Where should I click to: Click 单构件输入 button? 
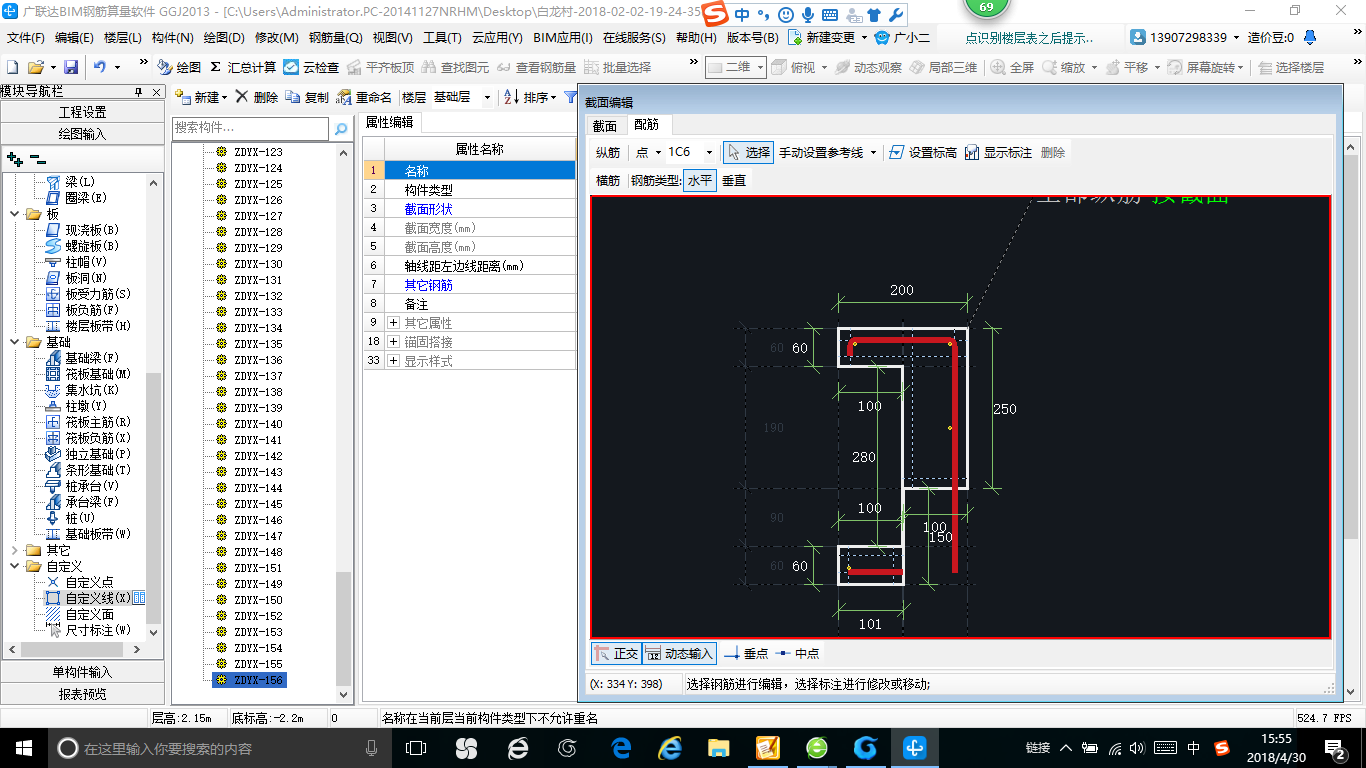tap(82, 672)
